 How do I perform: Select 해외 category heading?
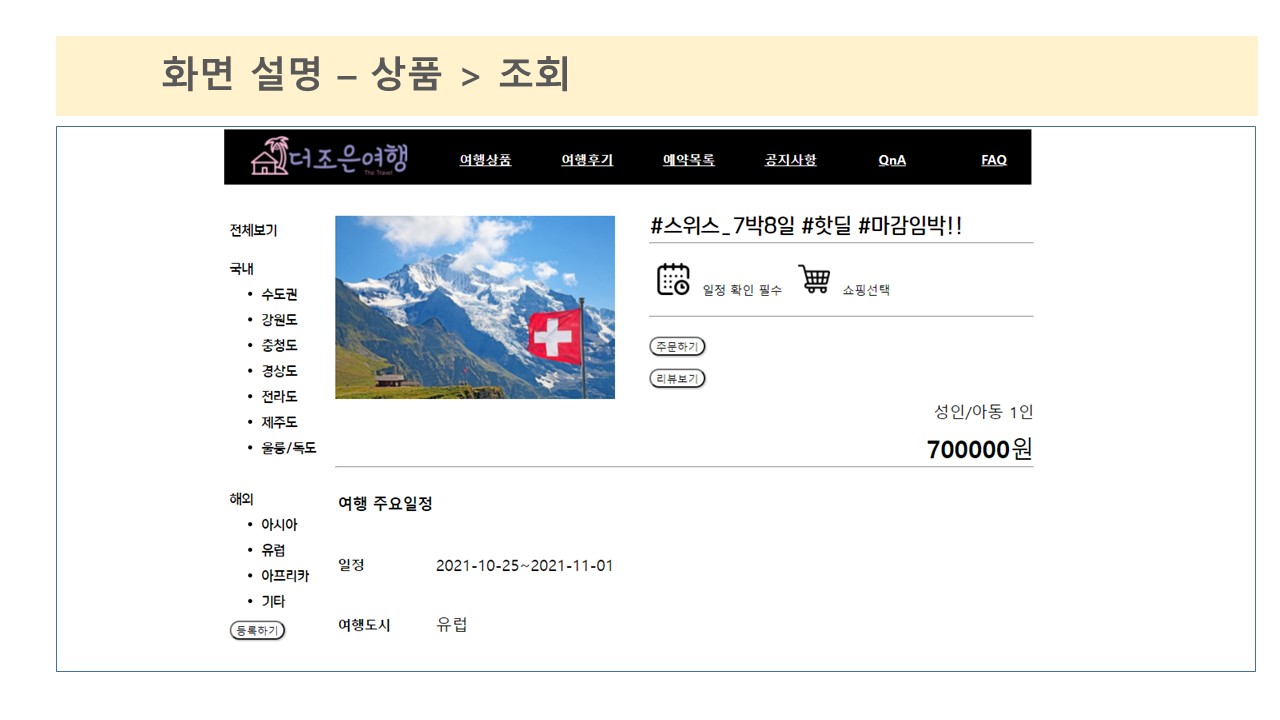click(241, 499)
